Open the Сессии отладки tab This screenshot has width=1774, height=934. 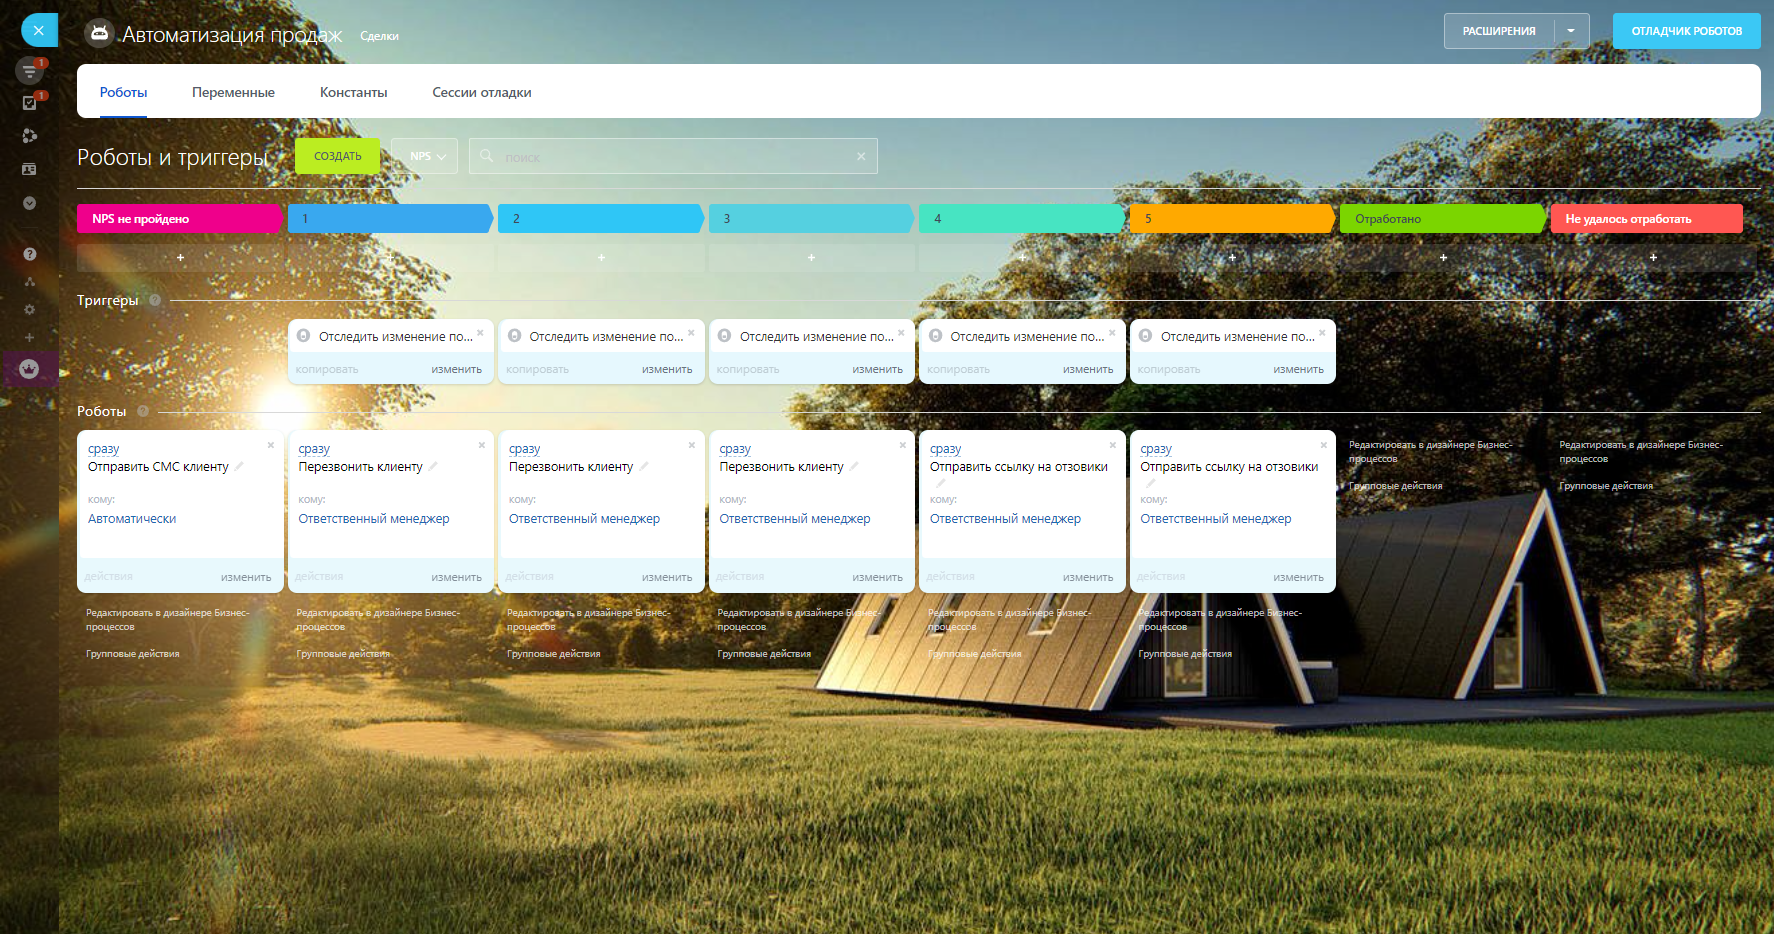coord(481,92)
